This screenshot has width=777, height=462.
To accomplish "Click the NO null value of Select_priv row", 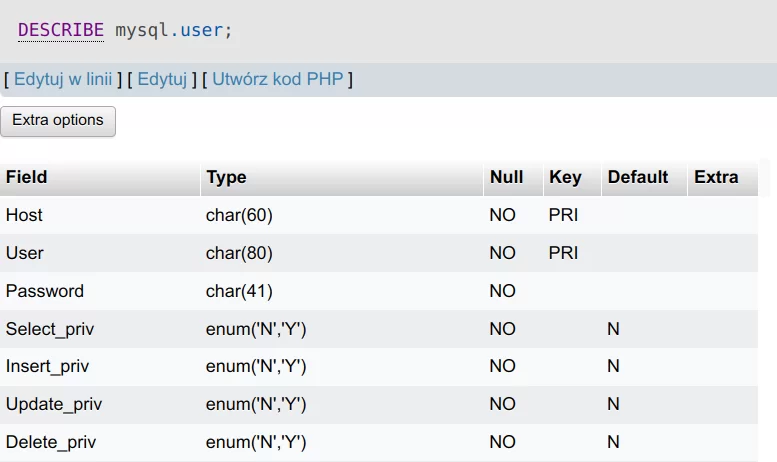I will tap(502, 329).
